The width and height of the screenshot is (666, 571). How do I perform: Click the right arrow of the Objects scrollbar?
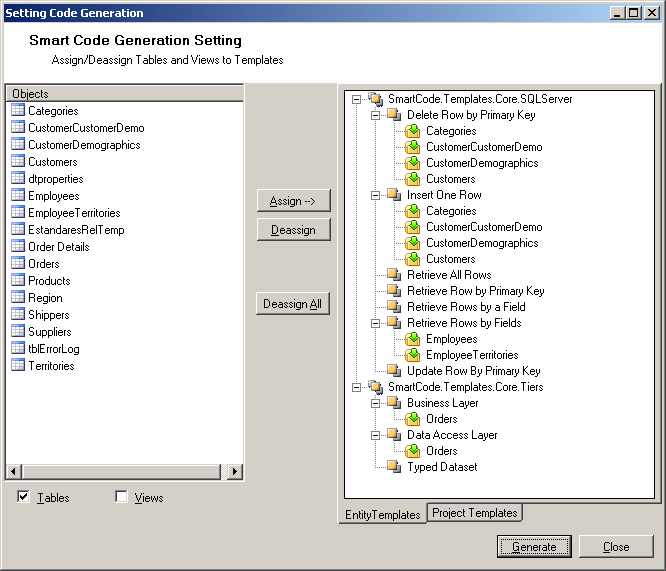pyautogui.click(x=235, y=471)
